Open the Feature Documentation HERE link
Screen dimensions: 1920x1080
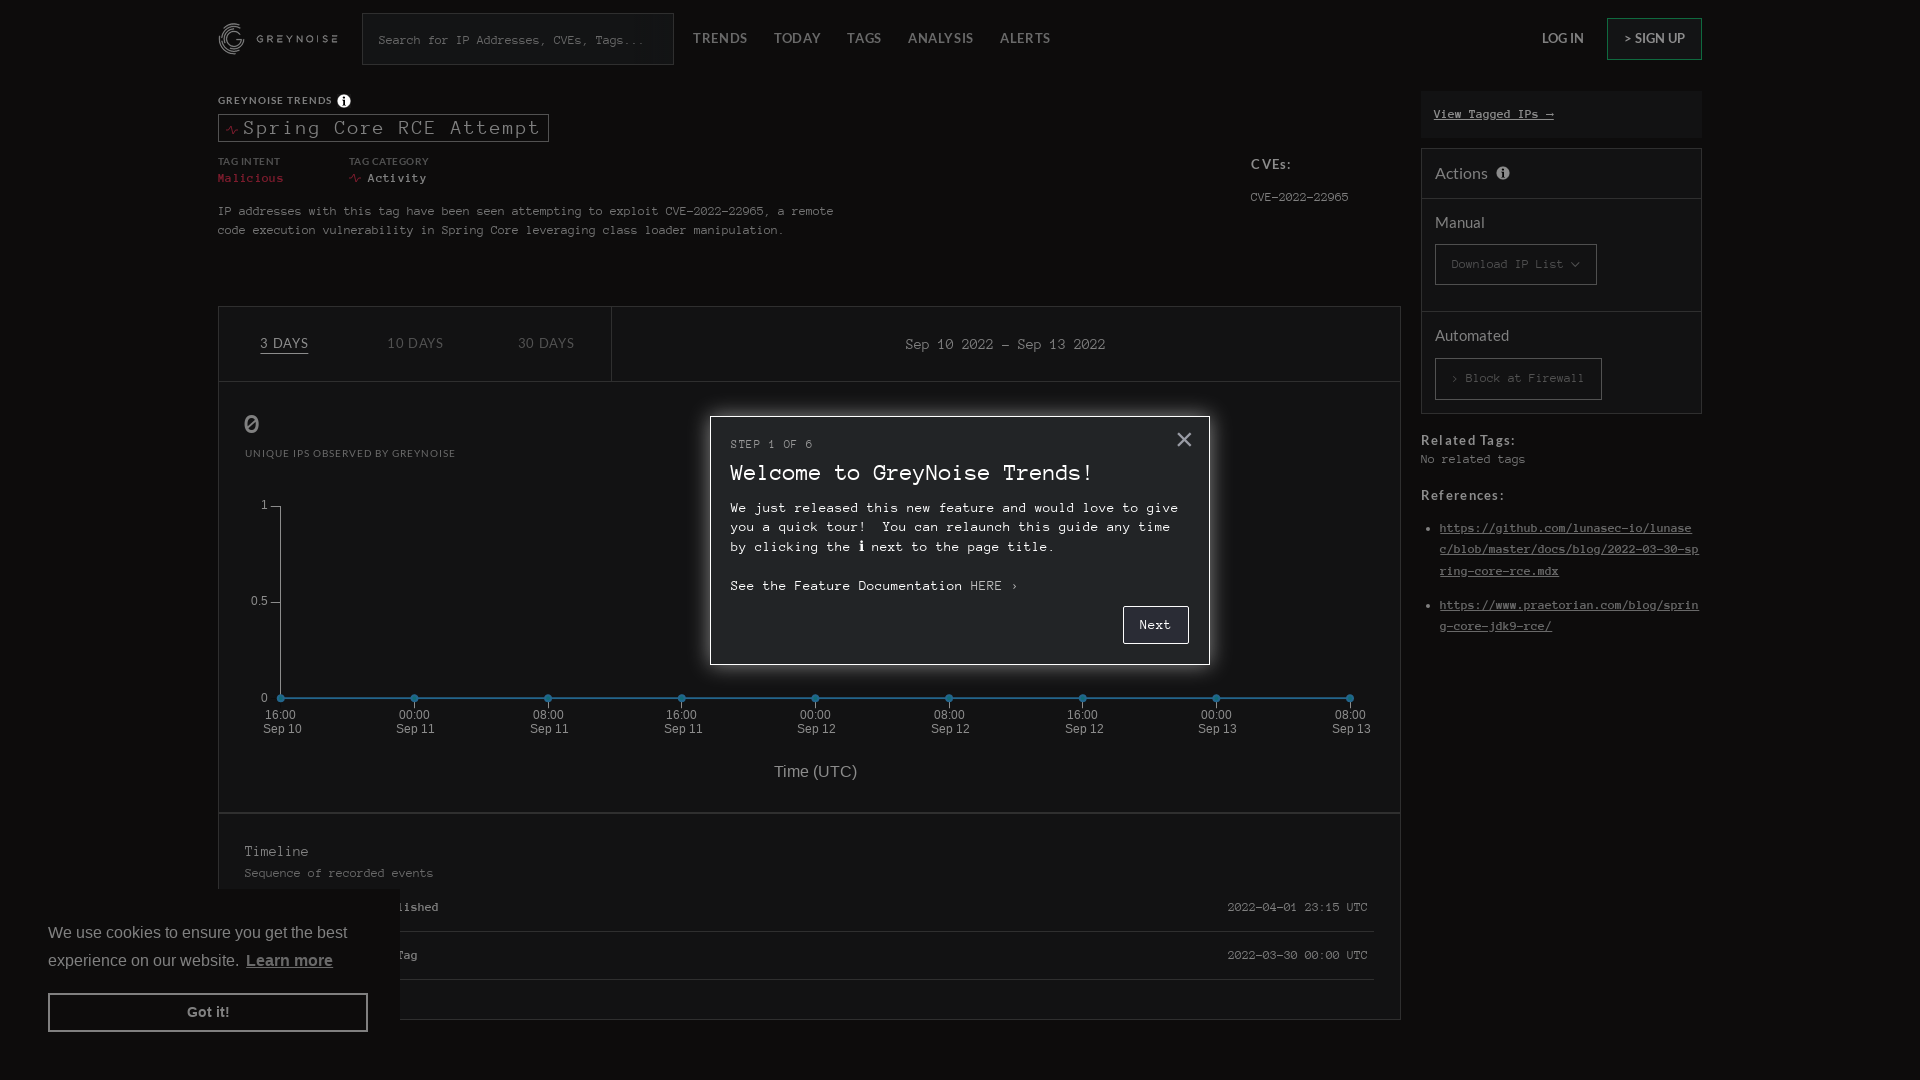(993, 586)
